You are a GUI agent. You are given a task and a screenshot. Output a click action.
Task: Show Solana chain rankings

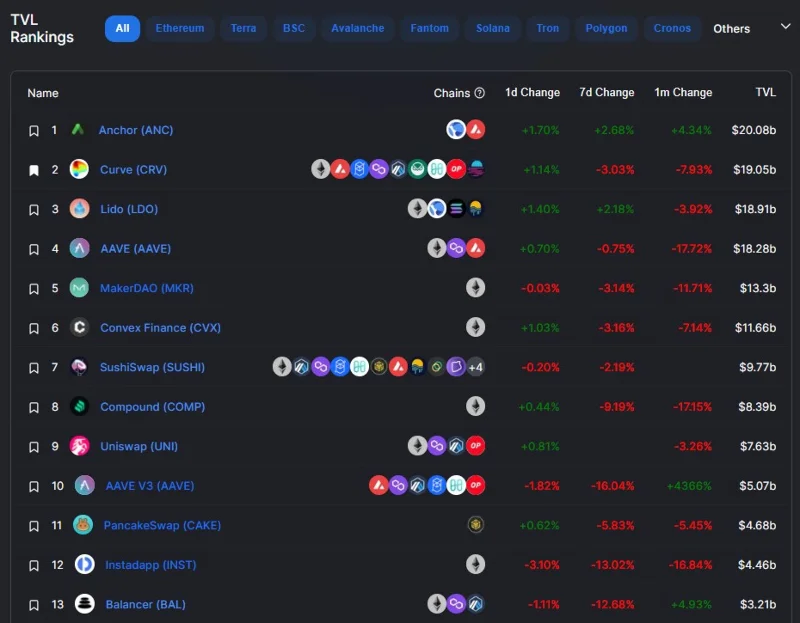pos(493,29)
